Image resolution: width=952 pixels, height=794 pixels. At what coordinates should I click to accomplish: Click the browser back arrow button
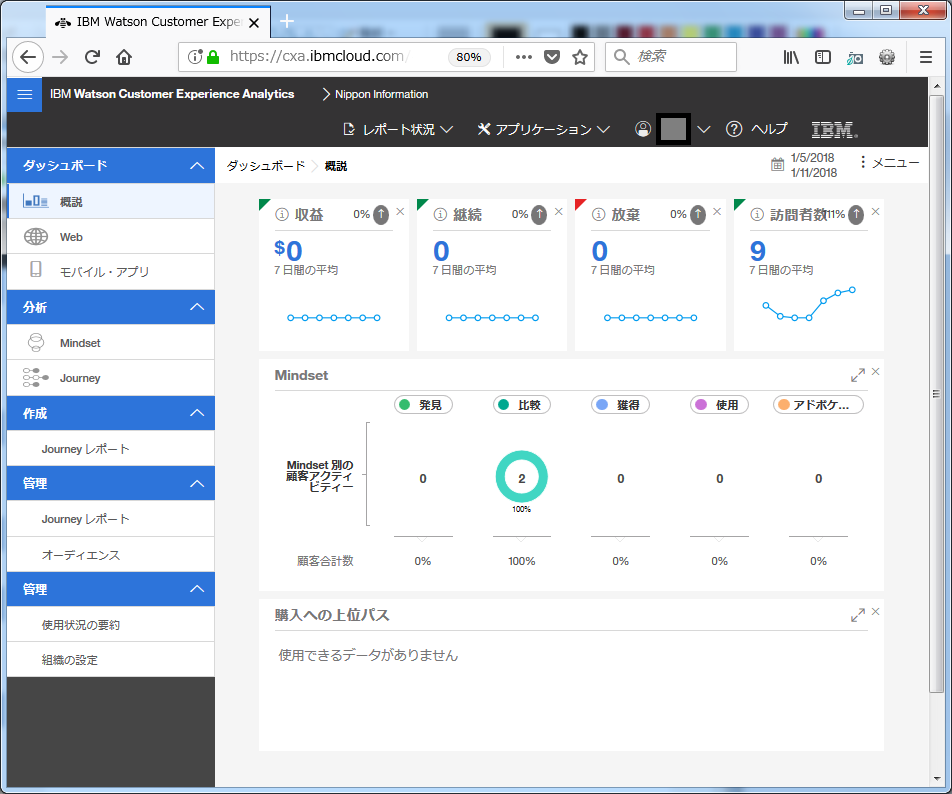pos(27,57)
